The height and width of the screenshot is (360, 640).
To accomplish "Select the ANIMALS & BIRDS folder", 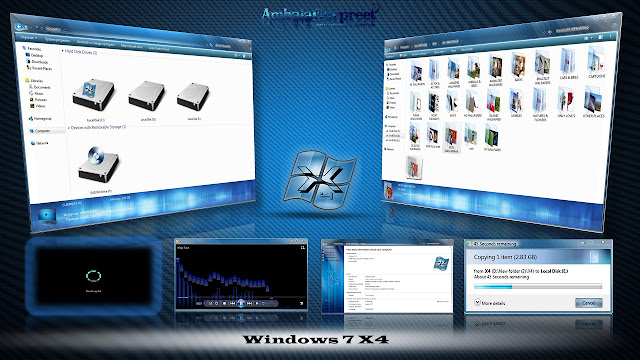I will click(474, 72).
